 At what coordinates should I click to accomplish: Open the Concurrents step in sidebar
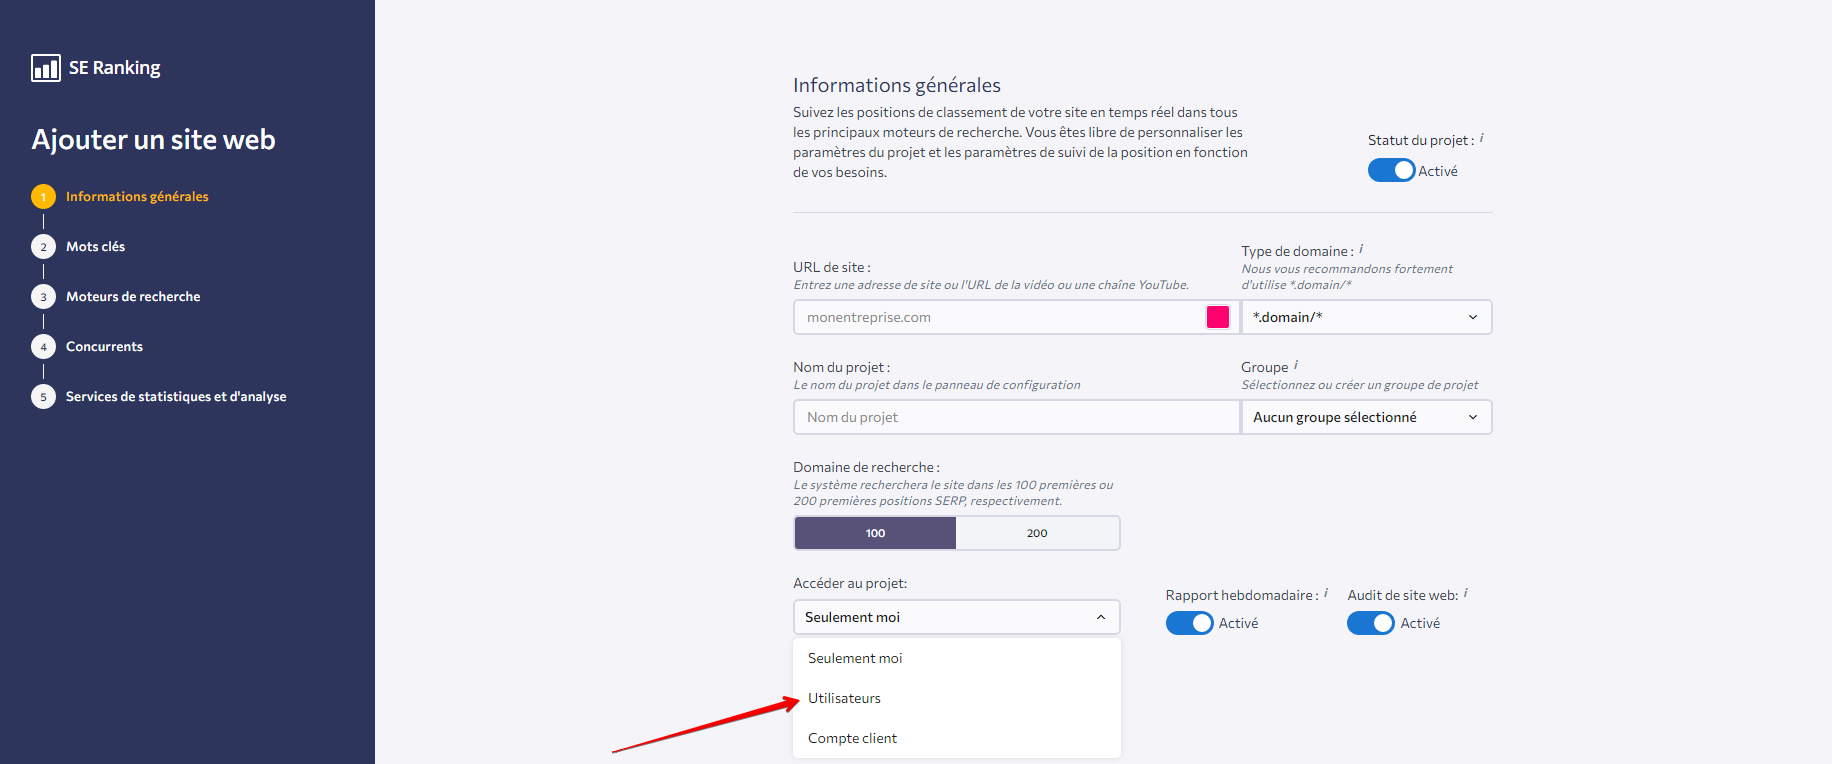tap(104, 347)
